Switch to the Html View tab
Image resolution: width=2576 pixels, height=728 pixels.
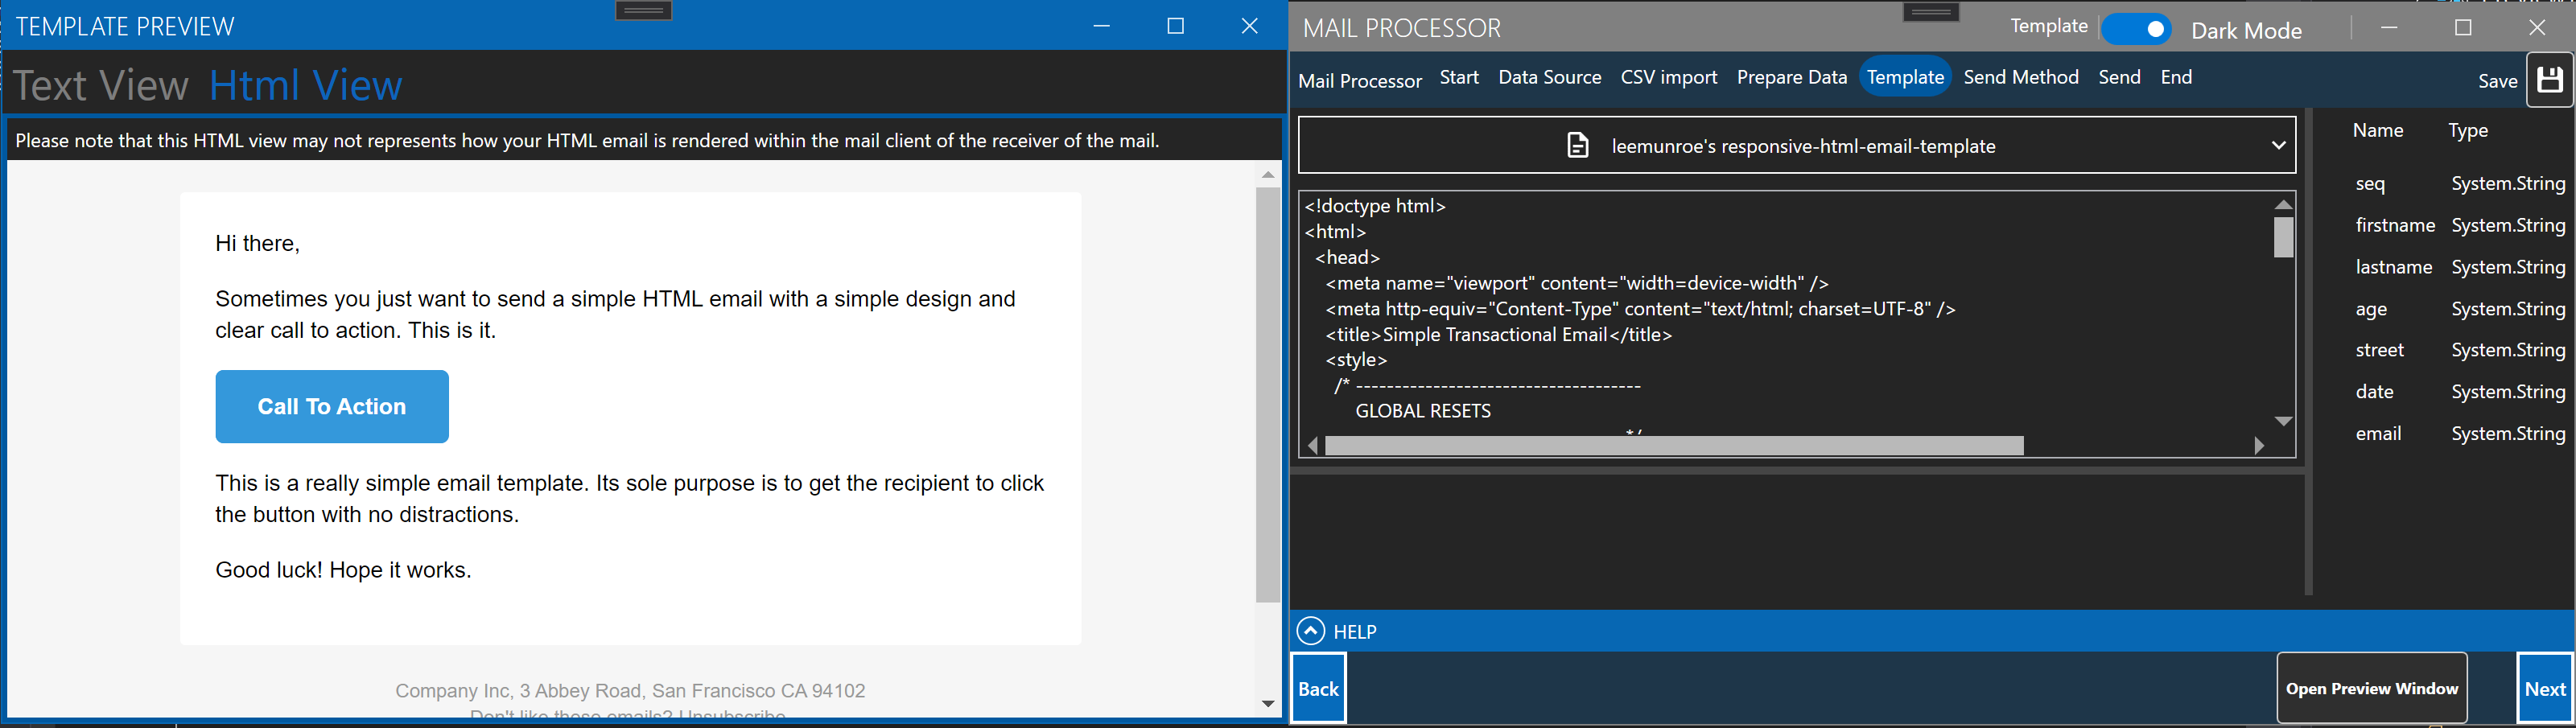coord(304,85)
